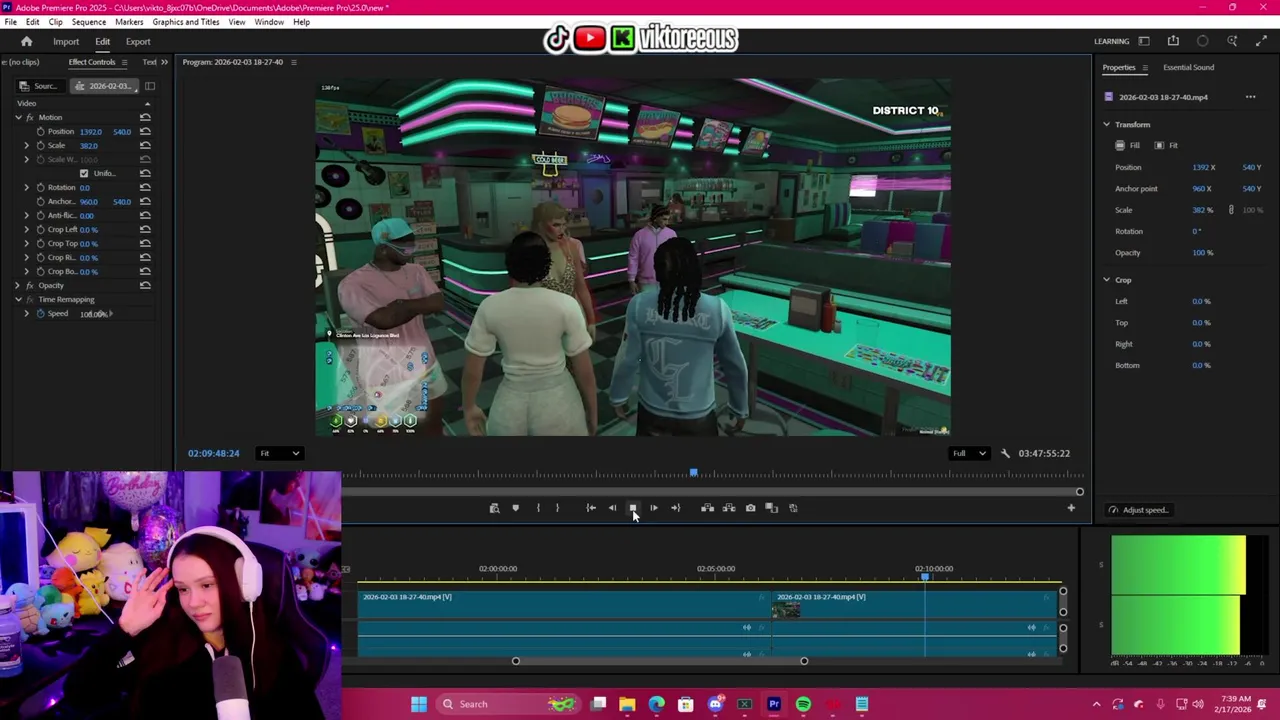Toggle animation stopwatch for Crop Top
Viewport: 1280px width, 720px height.
41,243
